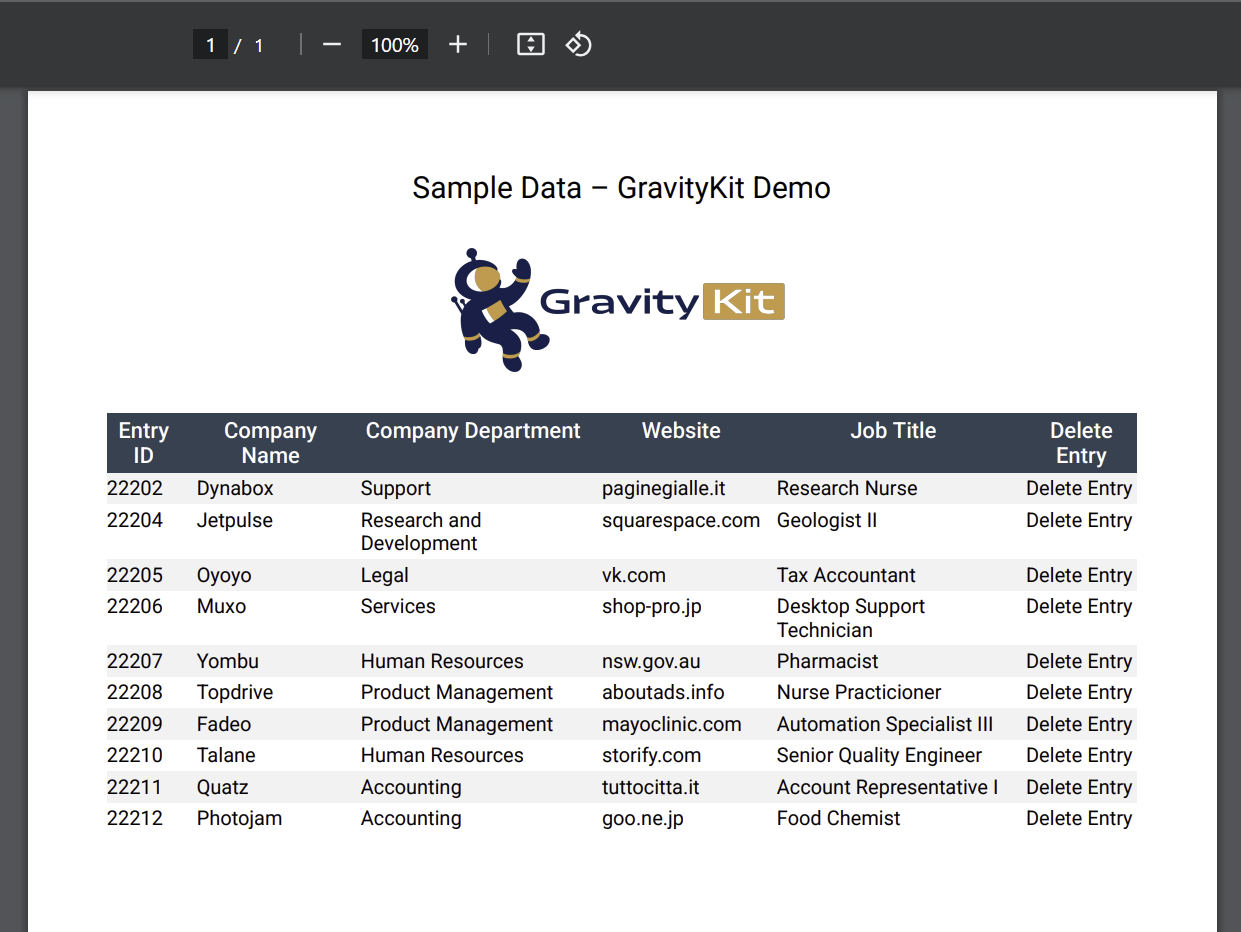Click the Company Name column header

click(x=270, y=443)
